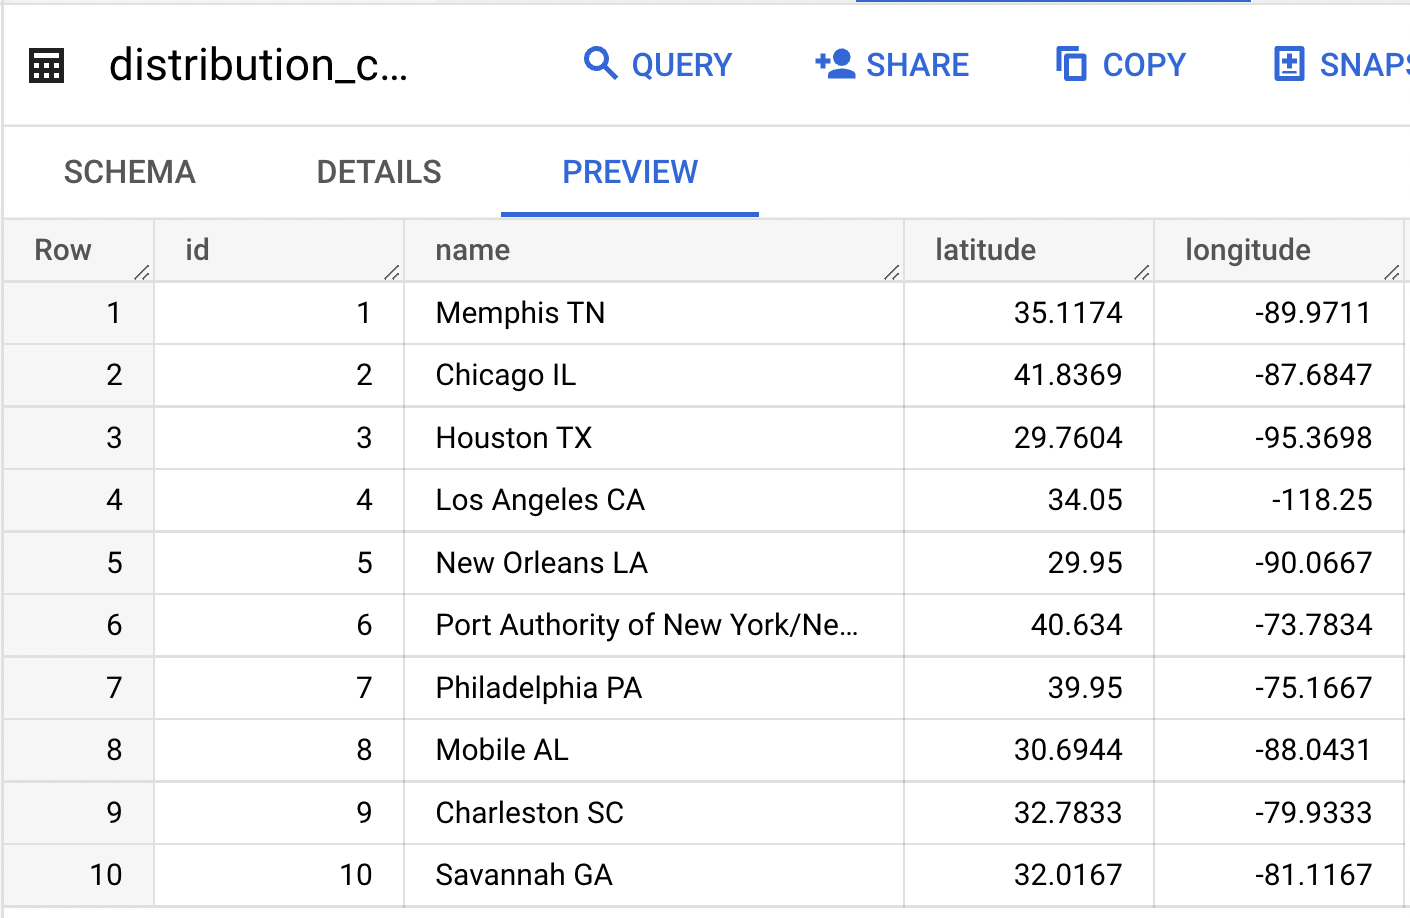
Task: Click the longitude column resize handle
Action: [x=1391, y=272]
